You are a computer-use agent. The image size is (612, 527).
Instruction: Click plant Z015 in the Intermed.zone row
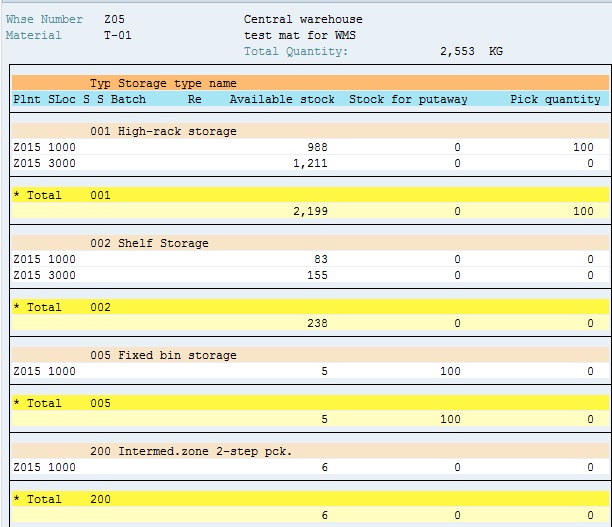(x=27, y=467)
